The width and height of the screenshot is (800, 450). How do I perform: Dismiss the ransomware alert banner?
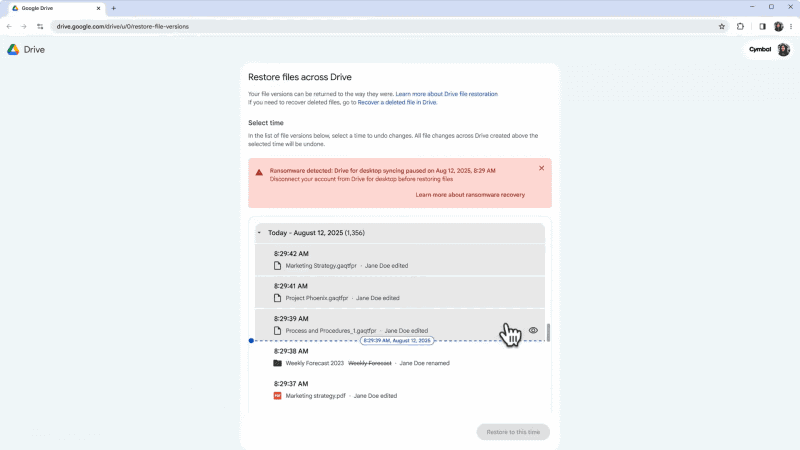[x=541, y=168]
